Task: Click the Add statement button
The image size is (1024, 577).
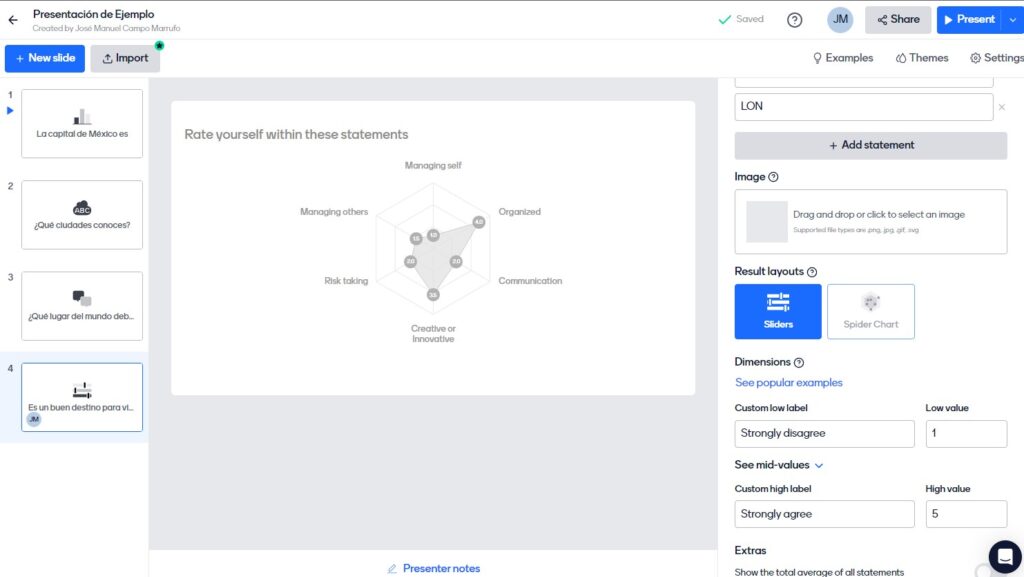Action: (870, 145)
